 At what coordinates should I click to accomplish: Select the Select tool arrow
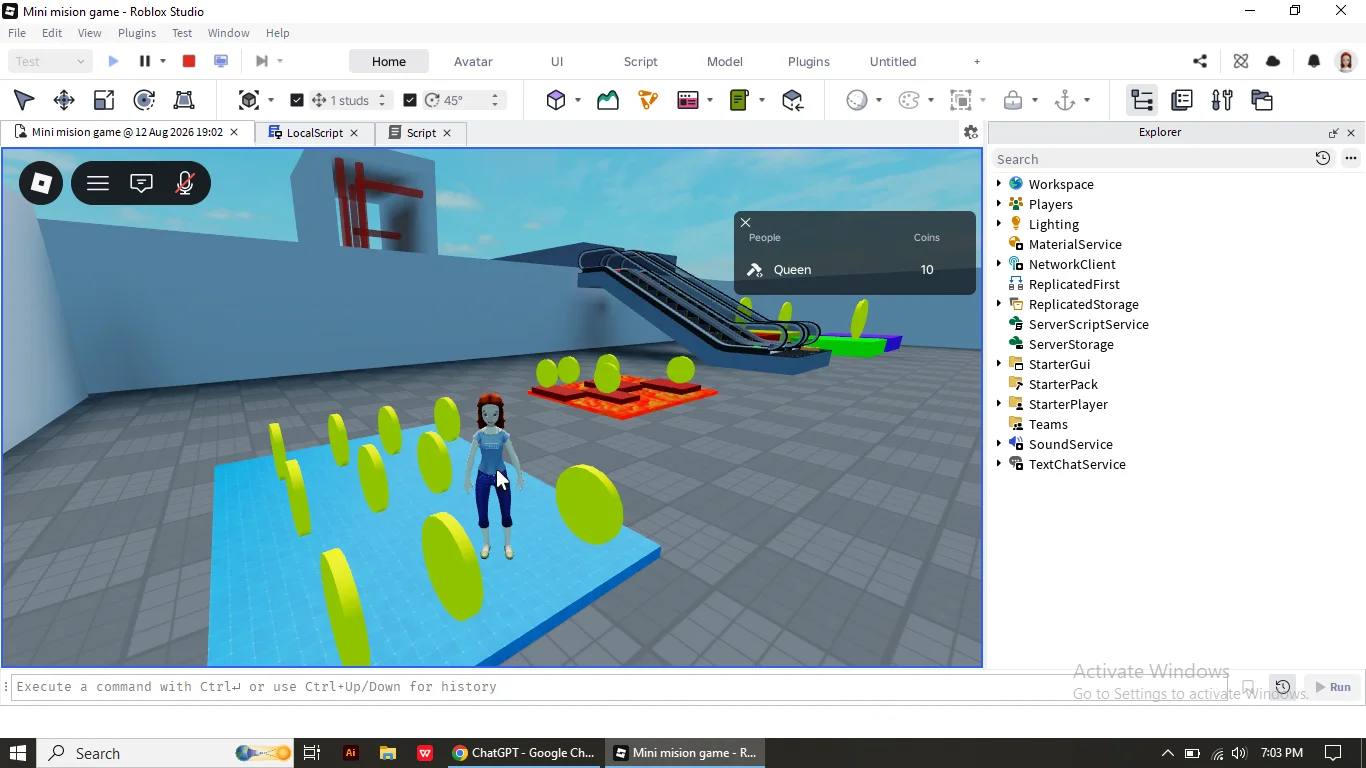click(24, 100)
